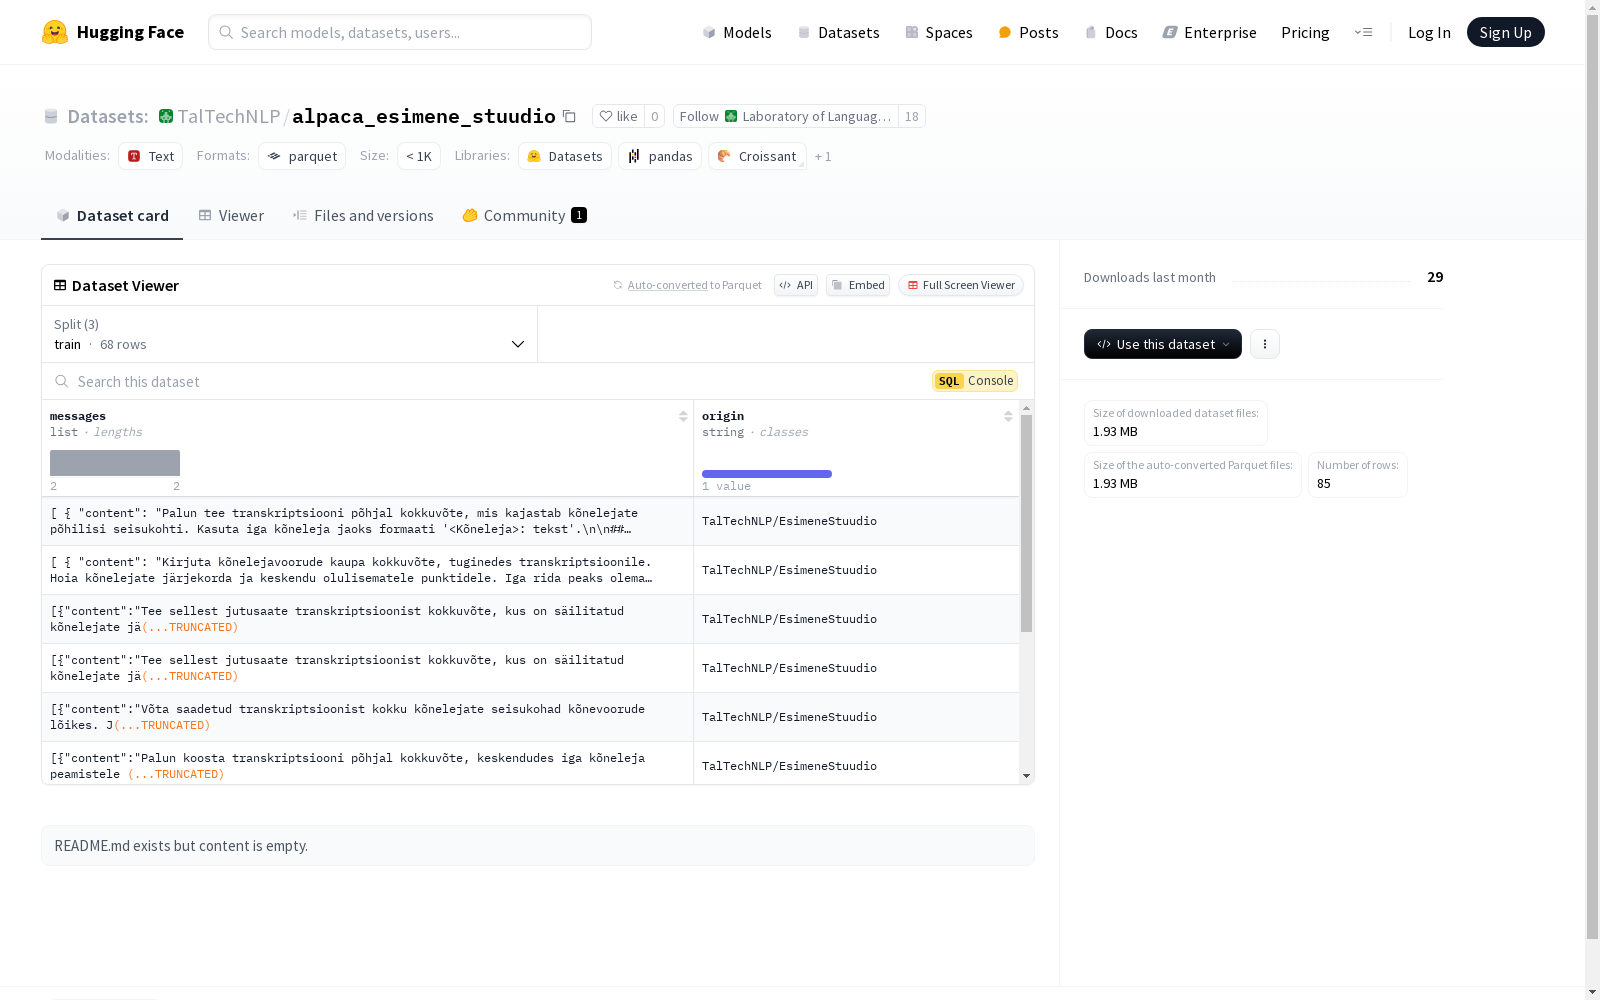1600x1000 pixels.
Task: Click Log In link
Action: (x=1429, y=32)
